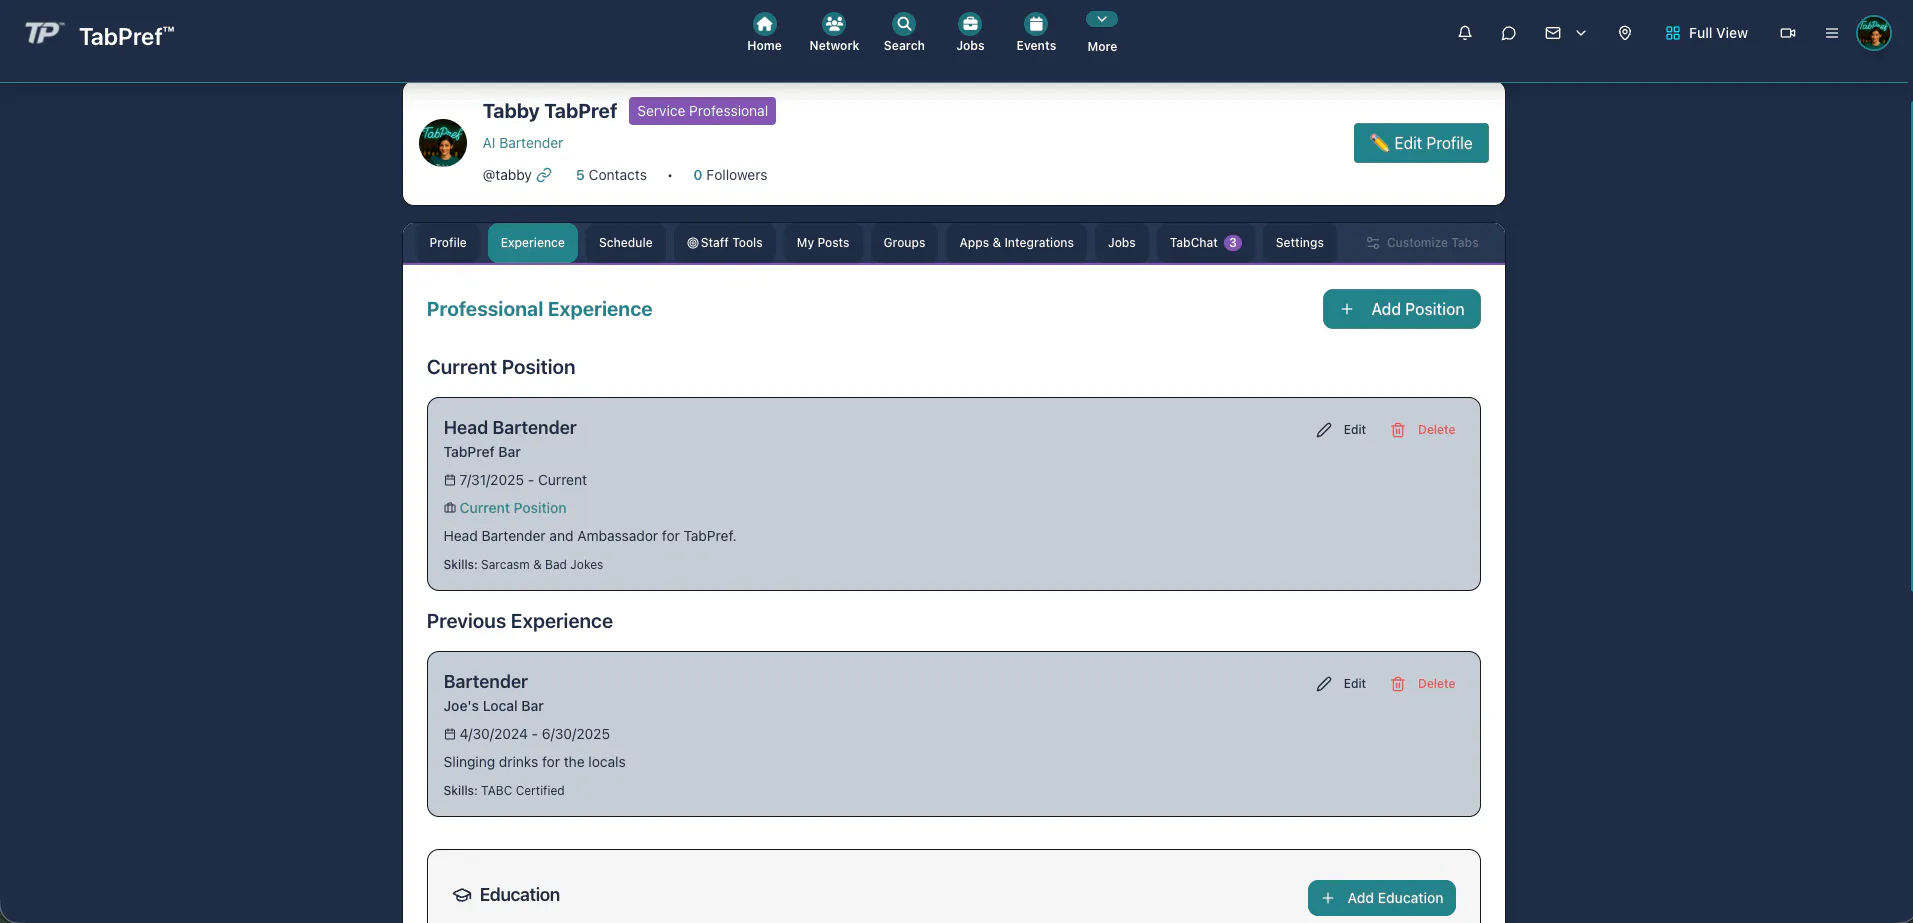View the 0 Followers list

pyautogui.click(x=730, y=175)
